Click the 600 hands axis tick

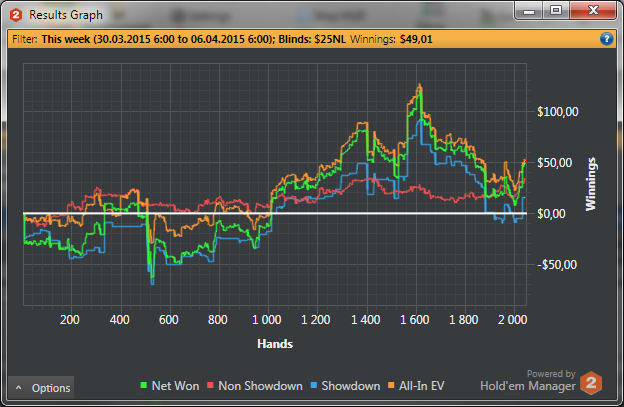(x=168, y=320)
